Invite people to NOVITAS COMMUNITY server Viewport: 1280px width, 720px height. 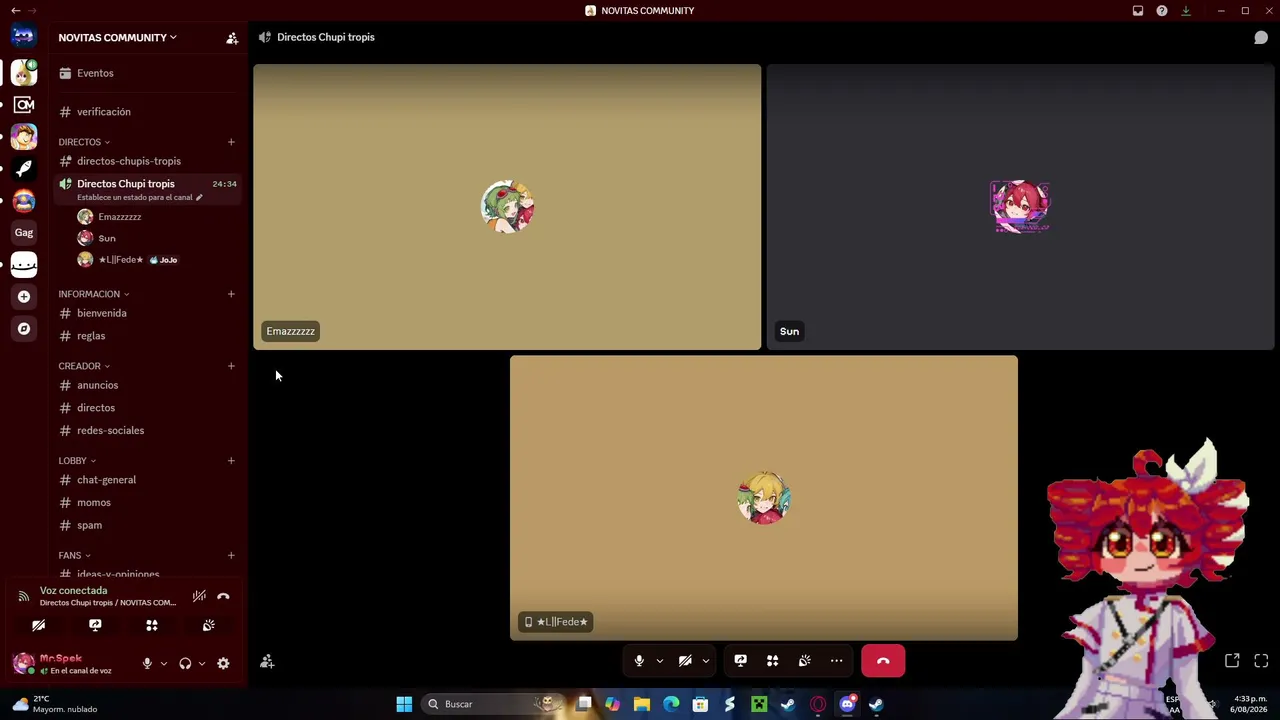[x=232, y=38]
